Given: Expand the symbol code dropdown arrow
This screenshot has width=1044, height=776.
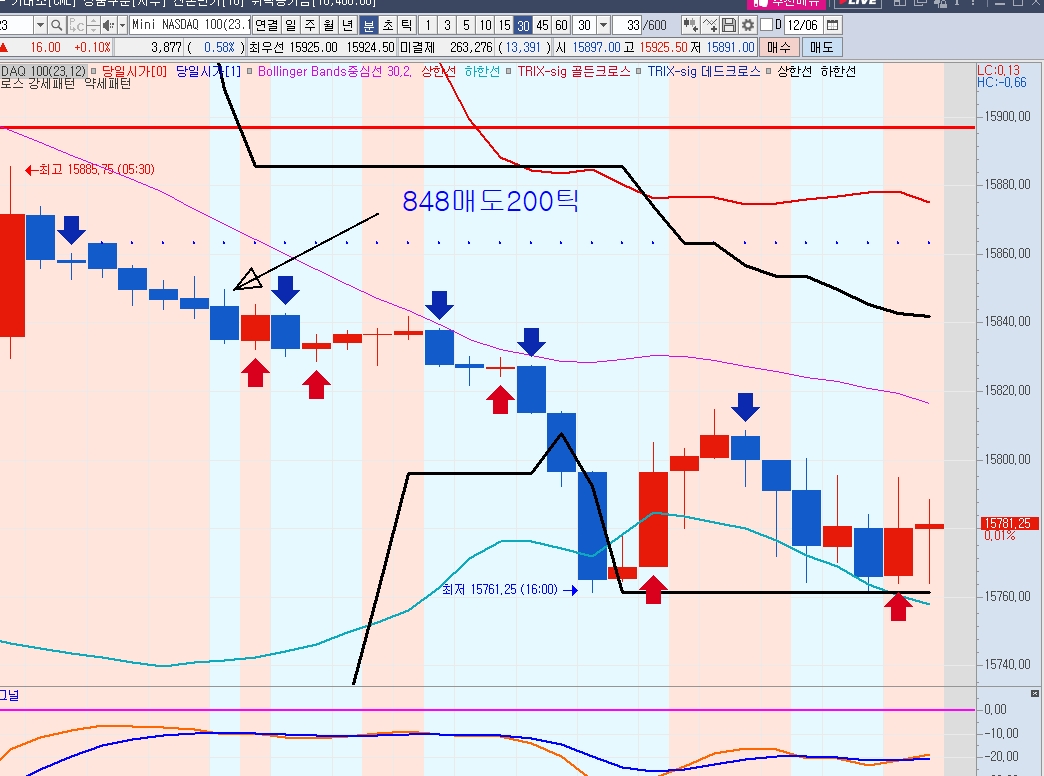Looking at the screenshot, I should pyautogui.click(x=39, y=25).
